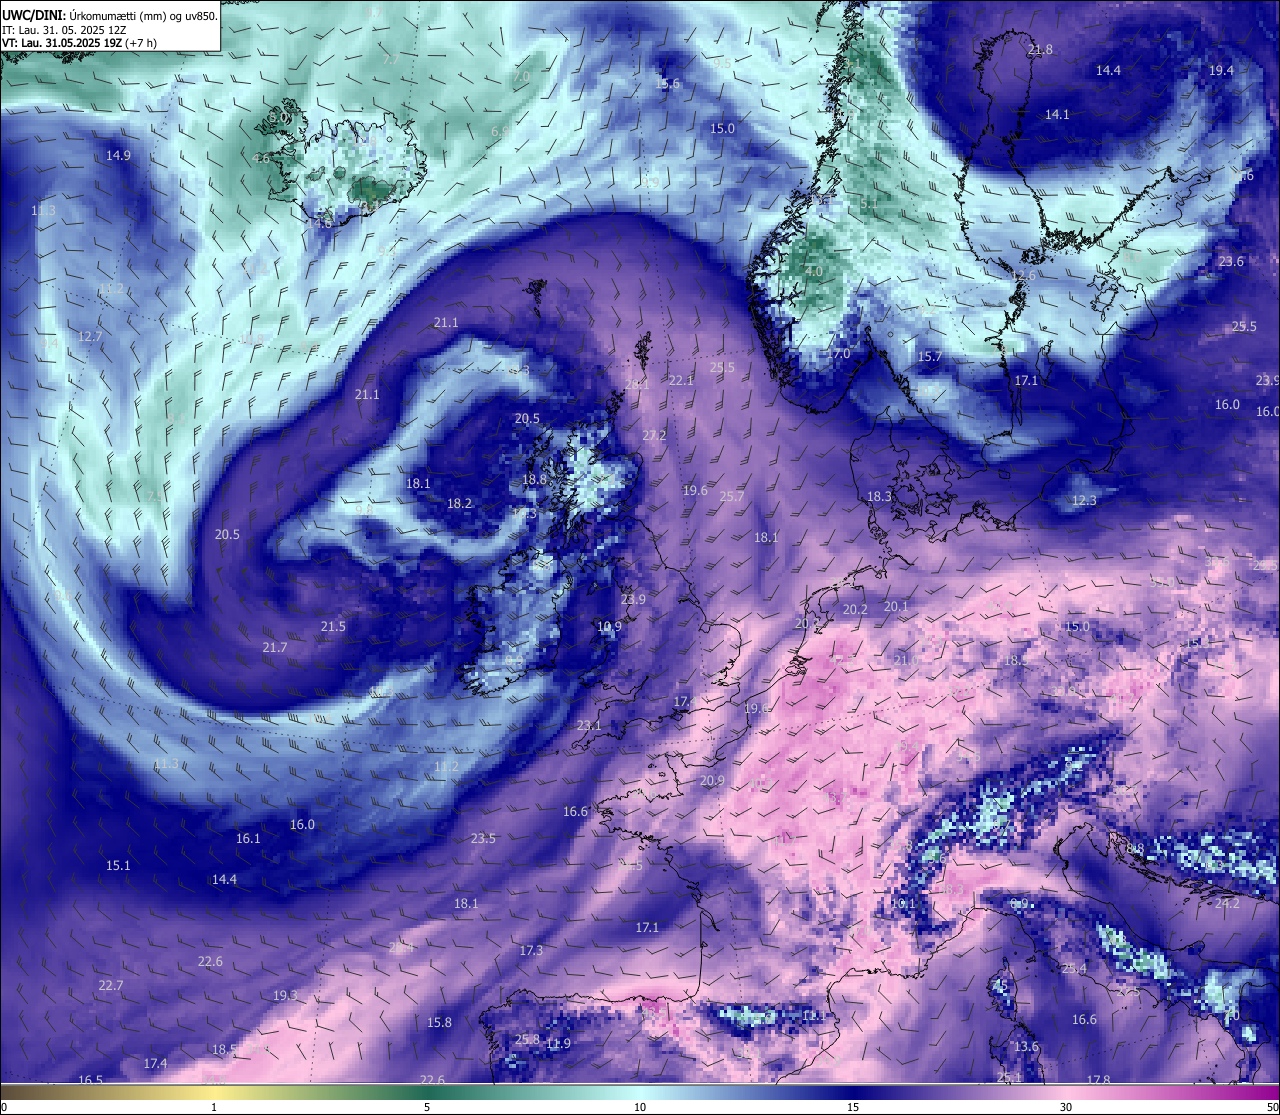
Task: Click the 17.0 value over southern Norway
Action: (838, 354)
